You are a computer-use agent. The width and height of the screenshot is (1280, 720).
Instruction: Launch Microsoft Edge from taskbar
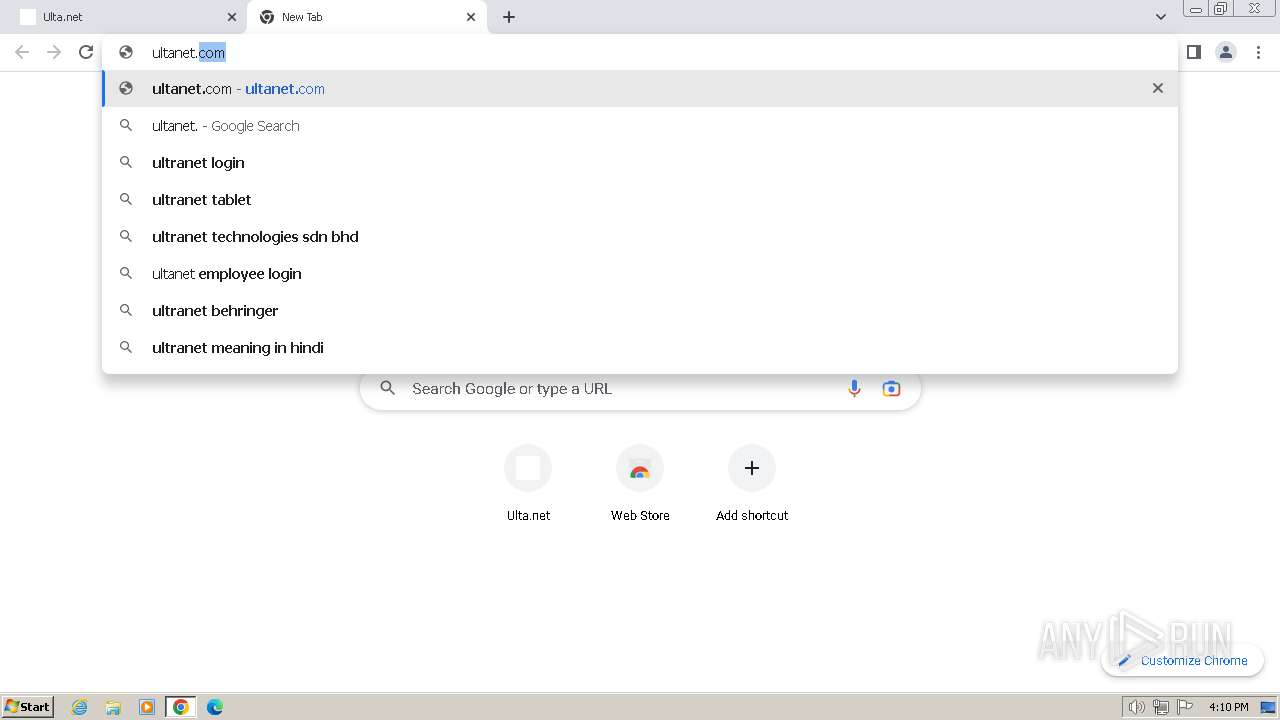215,707
